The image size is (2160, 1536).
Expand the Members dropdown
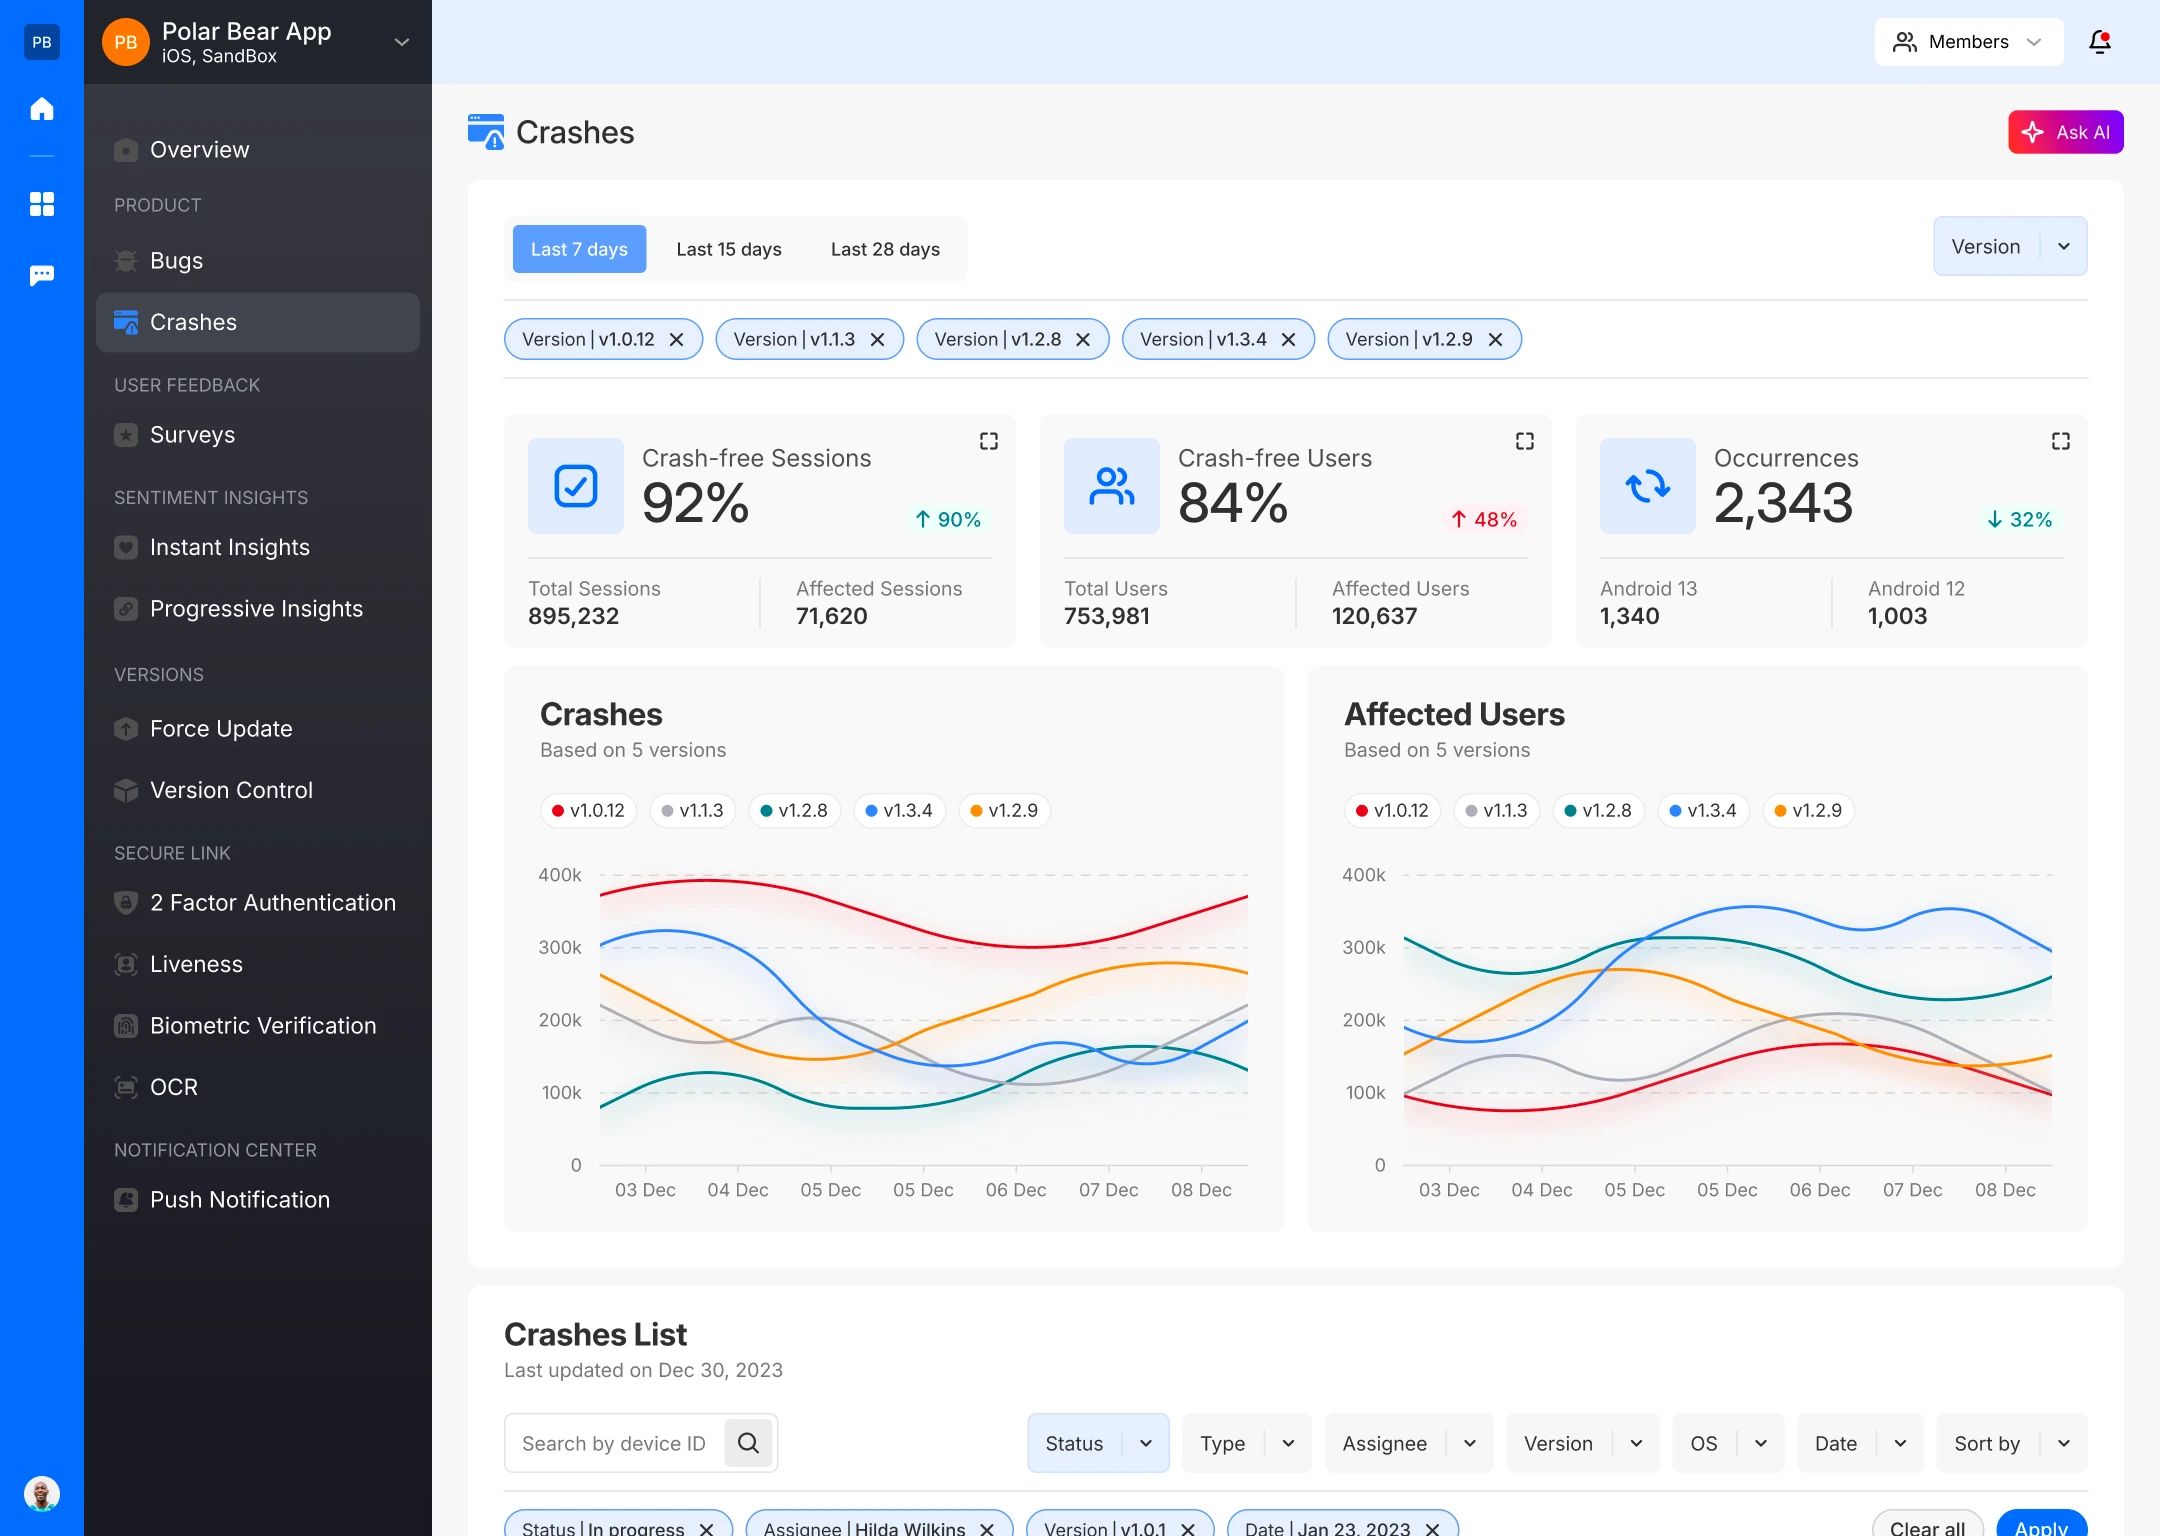1967,42
